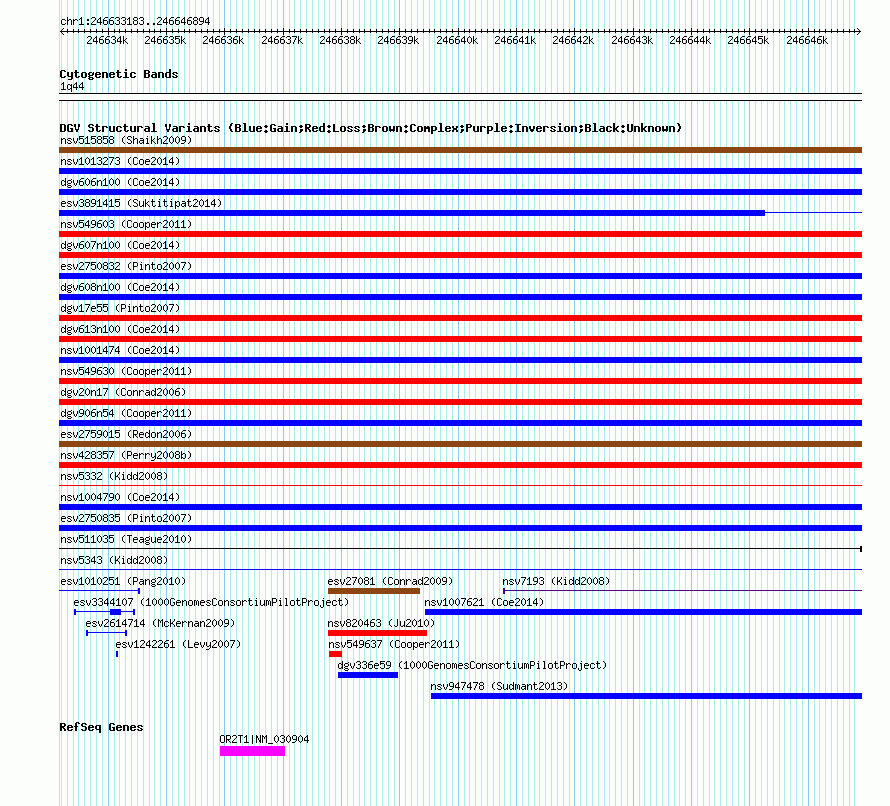
Task: Open the nsv1001474 (Coe2014) label
Action: pyautogui.click(x=120, y=350)
